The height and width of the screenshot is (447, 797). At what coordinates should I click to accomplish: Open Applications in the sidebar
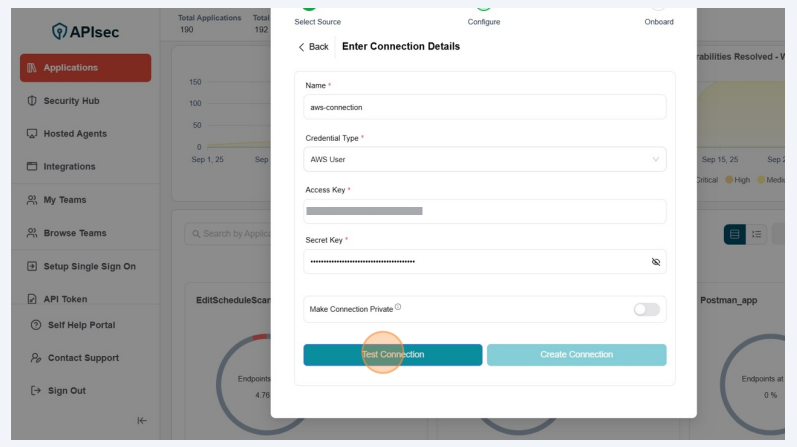click(85, 68)
